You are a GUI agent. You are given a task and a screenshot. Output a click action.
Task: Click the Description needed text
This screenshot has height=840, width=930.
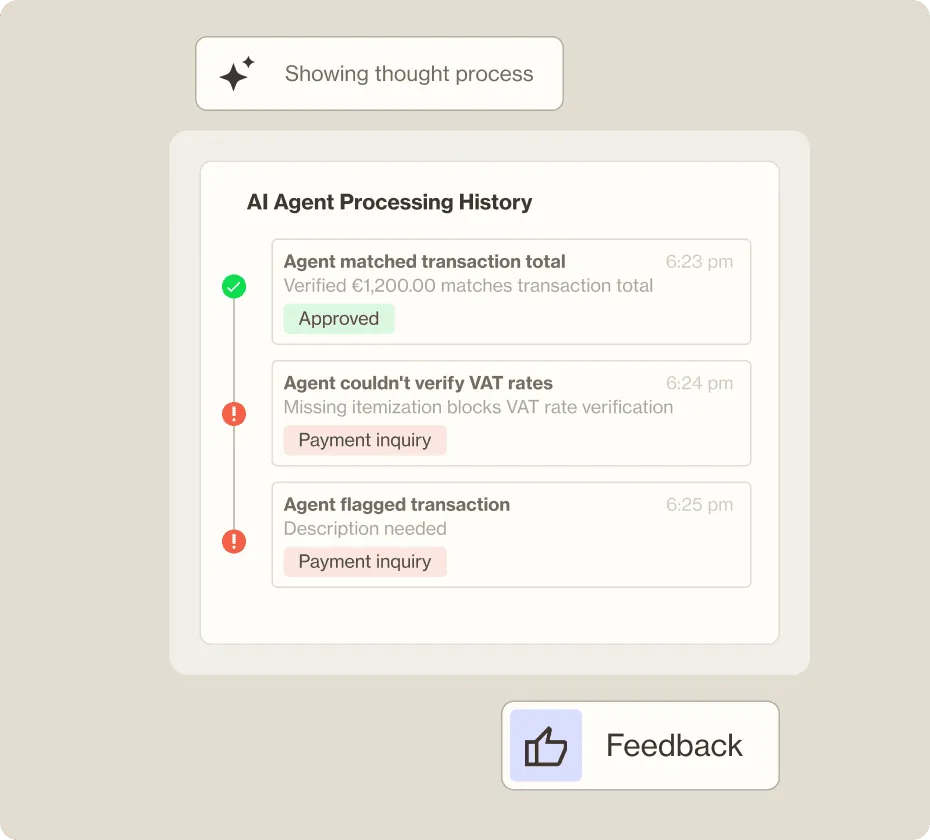coord(365,529)
